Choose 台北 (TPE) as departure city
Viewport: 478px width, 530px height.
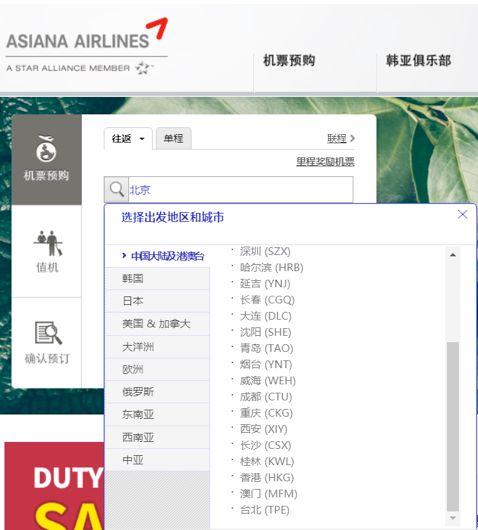pyautogui.click(x=265, y=510)
